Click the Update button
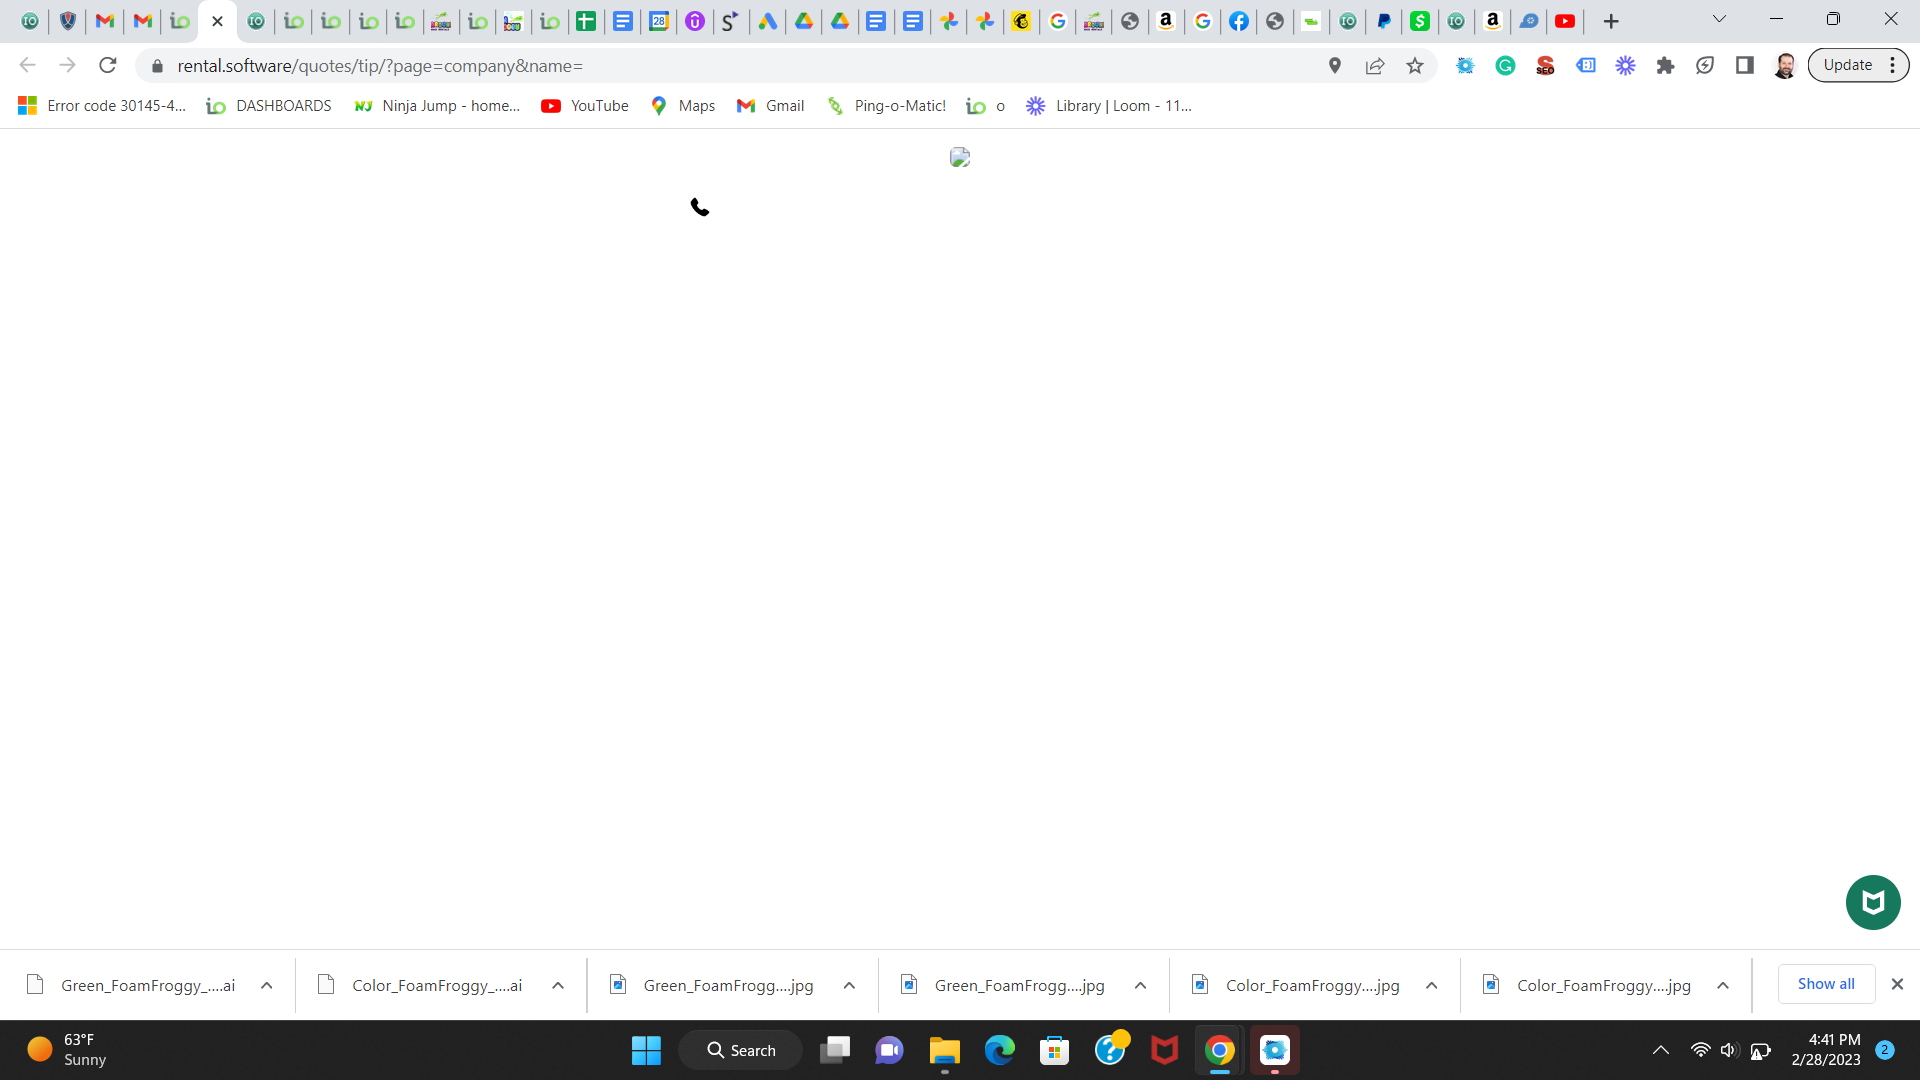Screen dimensions: 1920x1080 (1847, 65)
